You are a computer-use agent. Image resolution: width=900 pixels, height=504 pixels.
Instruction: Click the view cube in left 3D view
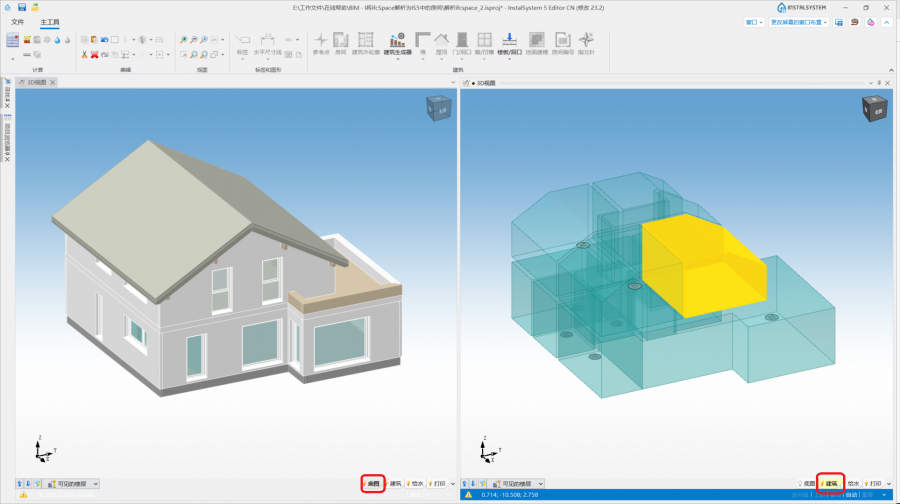438,108
